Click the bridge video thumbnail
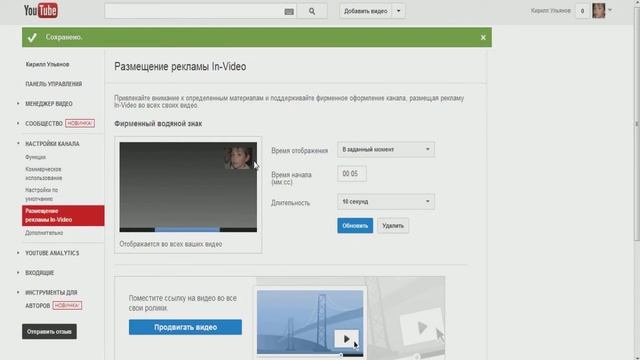Image resolution: width=640 pixels, height=360 pixels. pyautogui.click(x=310, y=322)
